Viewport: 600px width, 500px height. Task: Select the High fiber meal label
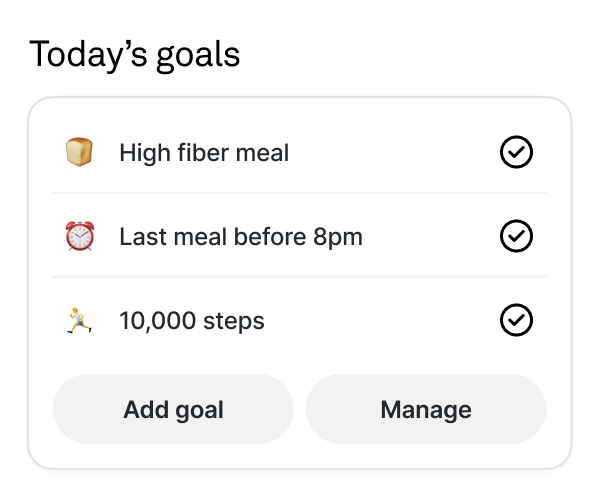pyautogui.click(x=204, y=153)
